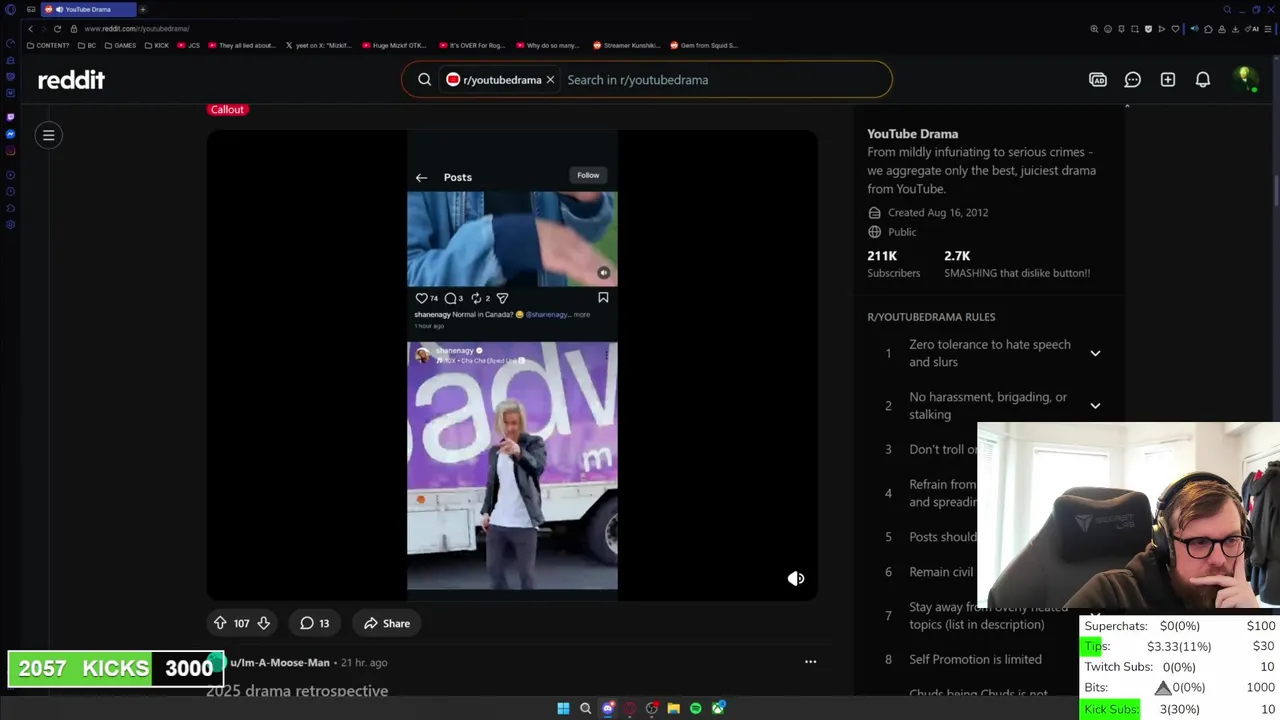This screenshot has width=1280, height=720.
Task: Open 'Huge Mizkif OTK...' bookmark
Action: pyautogui.click(x=396, y=45)
